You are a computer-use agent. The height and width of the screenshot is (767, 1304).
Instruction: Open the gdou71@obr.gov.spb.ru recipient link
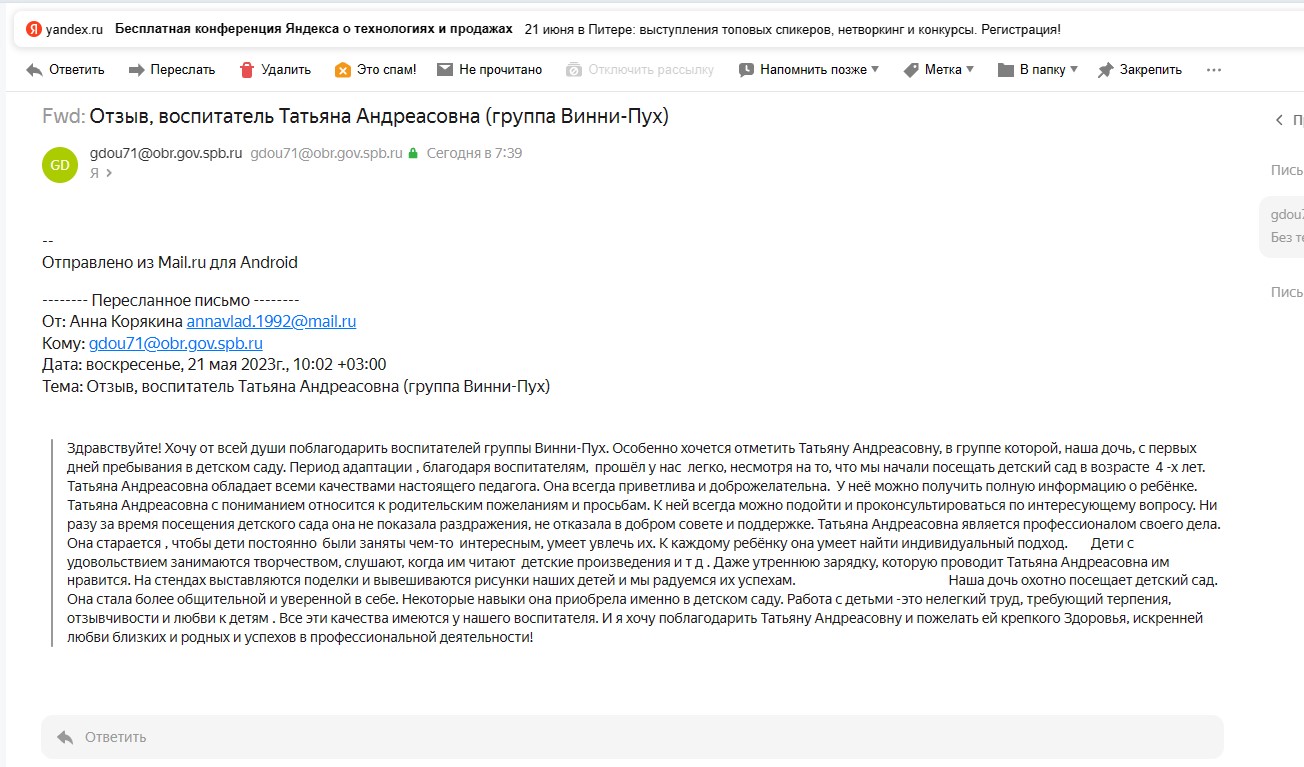tap(175, 343)
